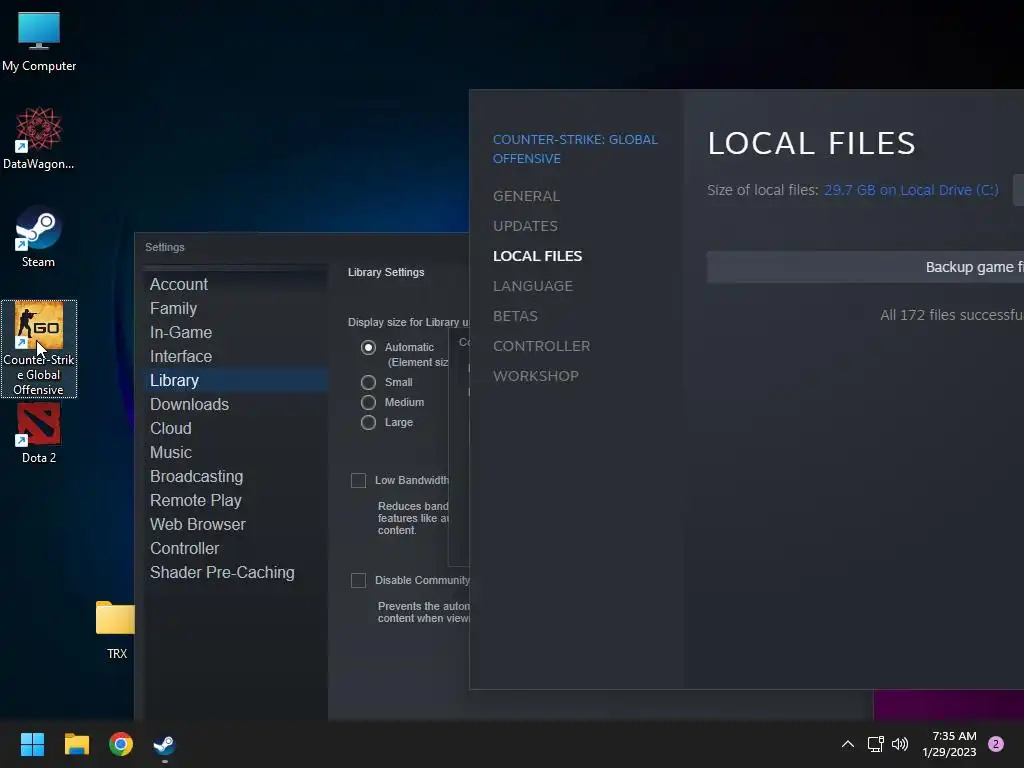The height and width of the screenshot is (768, 1024).
Task: Switch to GENERAL in CS:GO properties
Action: click(526, 196)
